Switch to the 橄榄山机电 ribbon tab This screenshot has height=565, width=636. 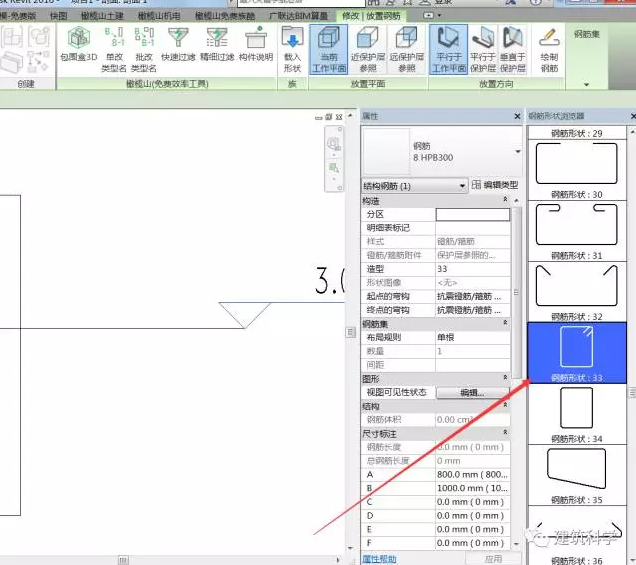pos(159,16)
